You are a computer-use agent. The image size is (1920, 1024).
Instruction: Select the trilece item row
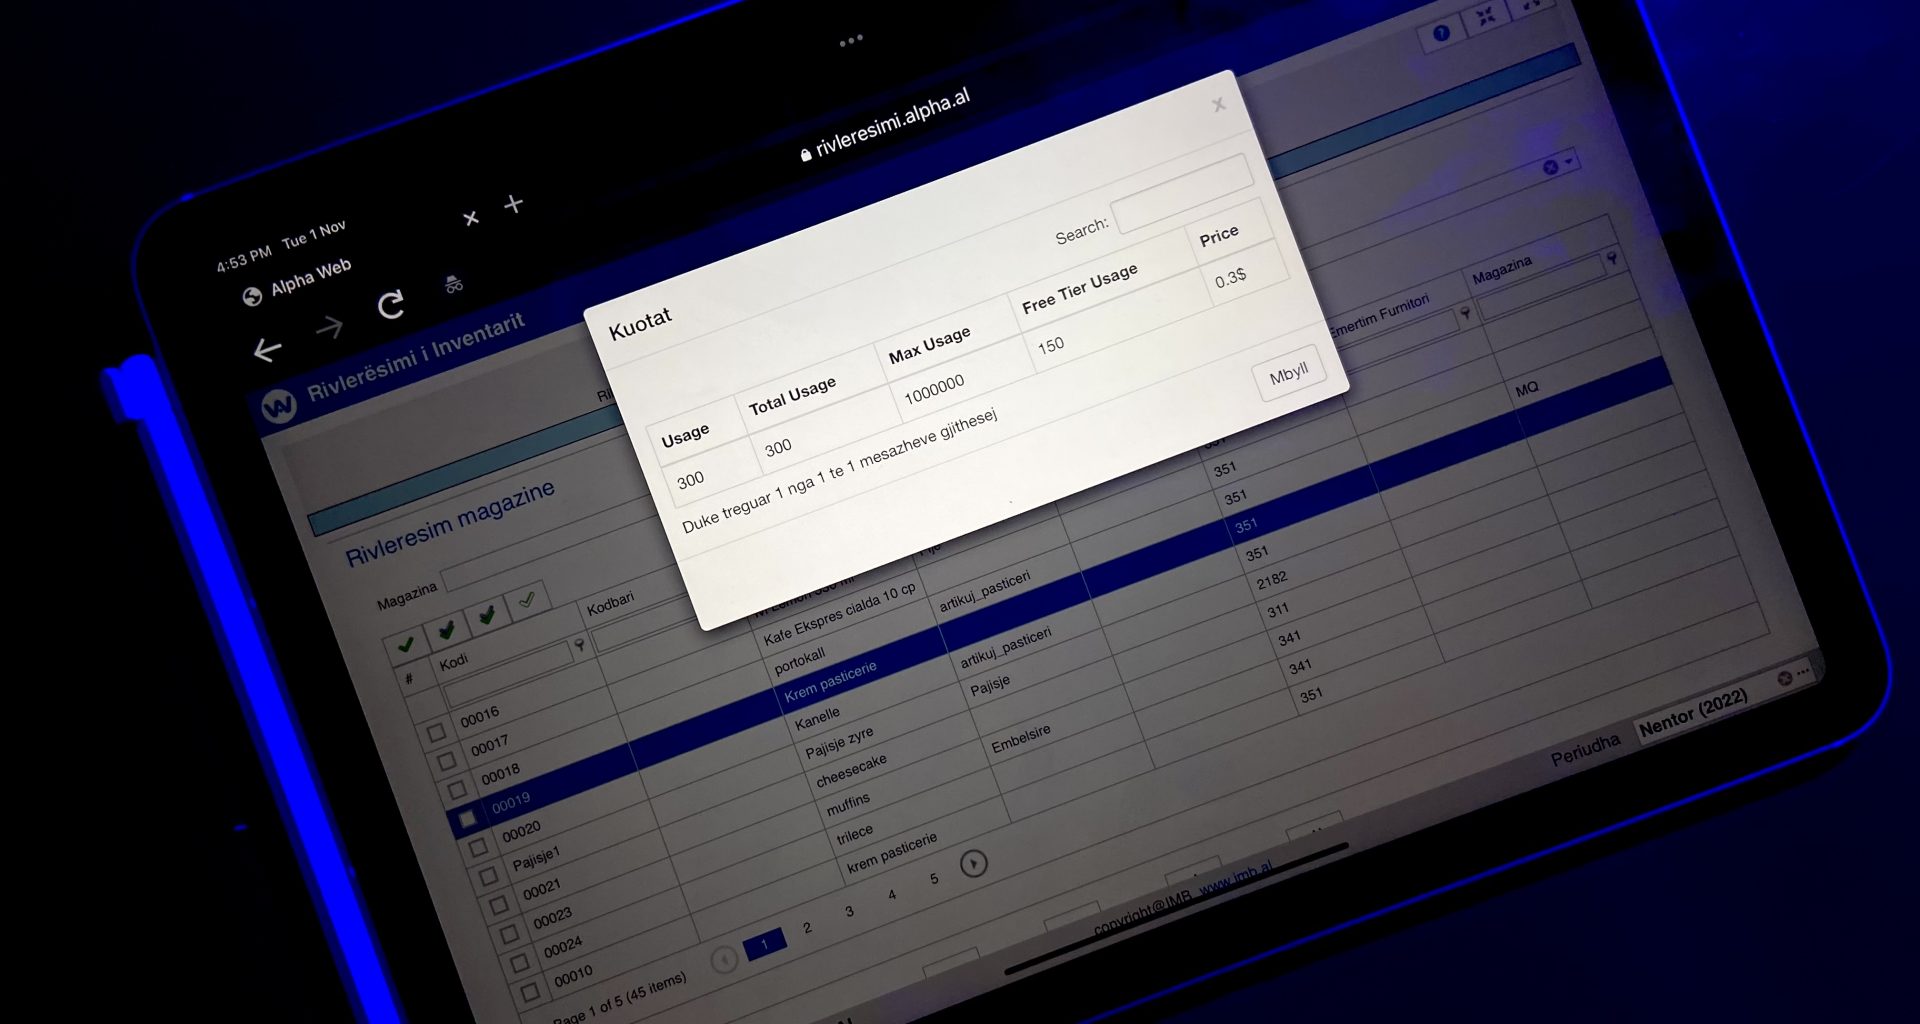(x=855, y=833)
